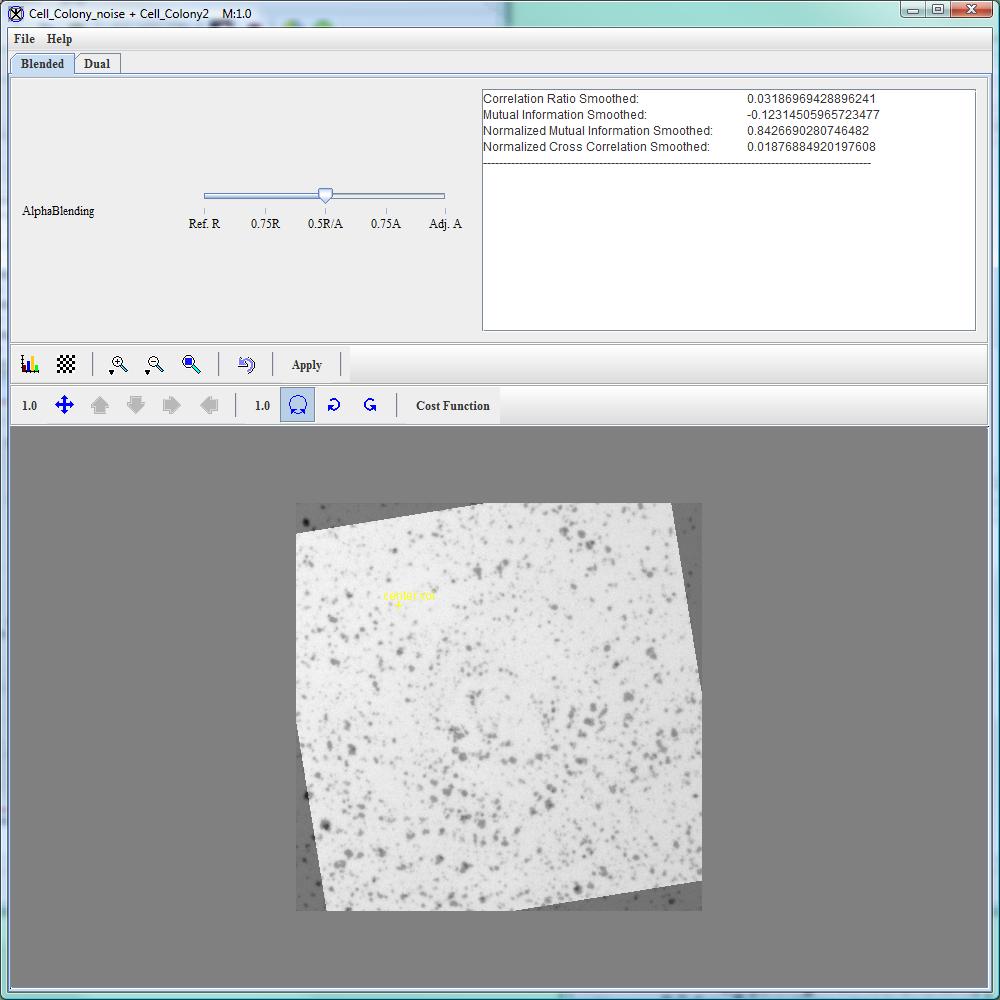The width and height of the screenshot is (1000, 1000).
Task: Click the yellow center marker on image
Action: [x=399, y=604]
